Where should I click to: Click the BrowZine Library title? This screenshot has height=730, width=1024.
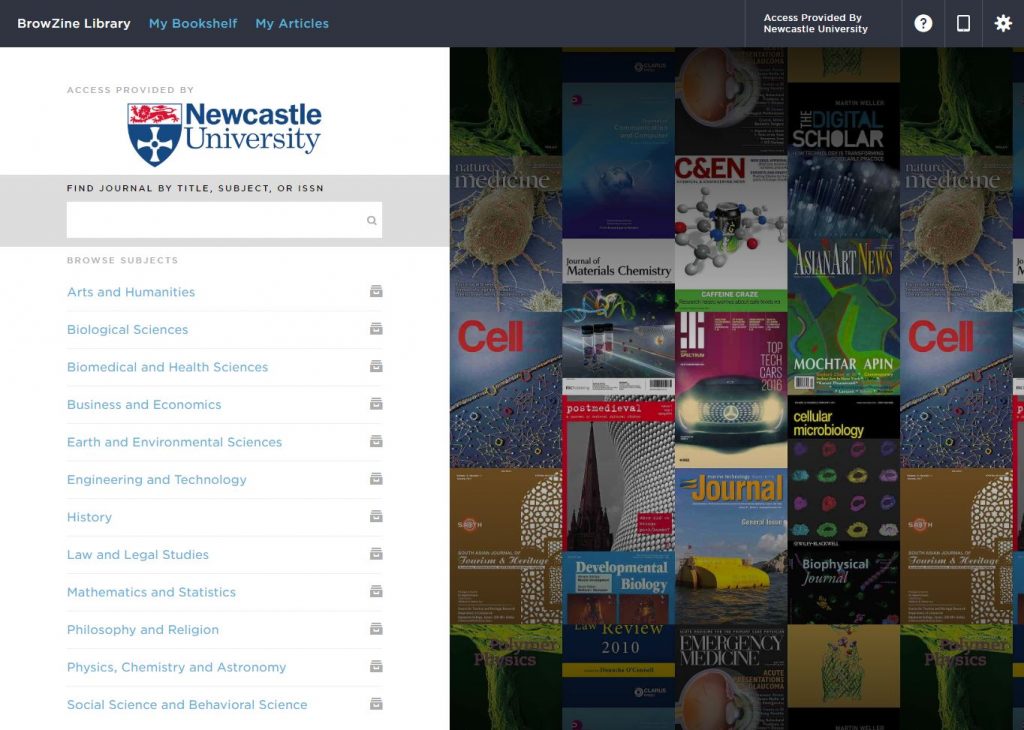(74, 23)
